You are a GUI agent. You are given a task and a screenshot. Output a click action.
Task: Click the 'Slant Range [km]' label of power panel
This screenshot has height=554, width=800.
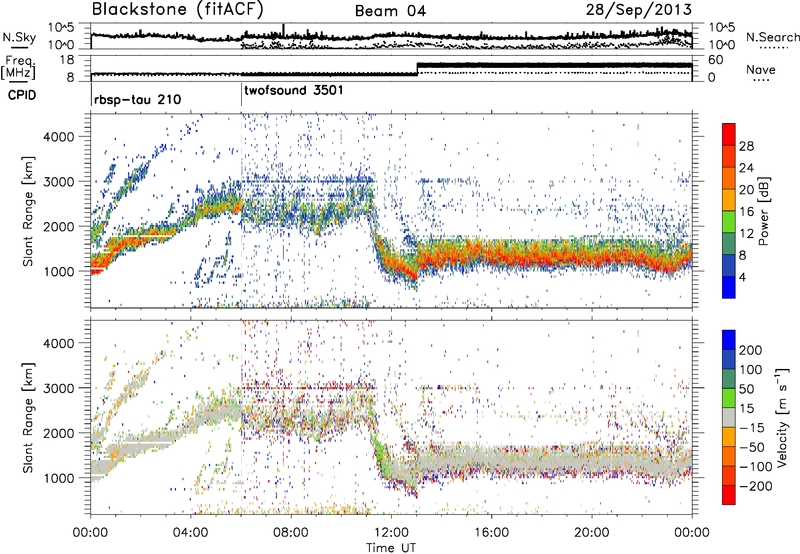coord(28,211)
